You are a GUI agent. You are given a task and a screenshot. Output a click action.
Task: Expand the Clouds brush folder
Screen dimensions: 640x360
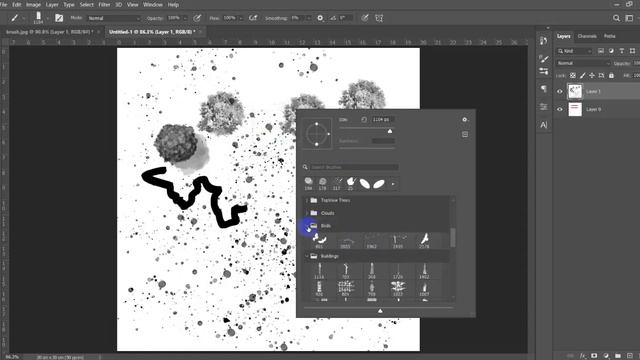(307, 213)
